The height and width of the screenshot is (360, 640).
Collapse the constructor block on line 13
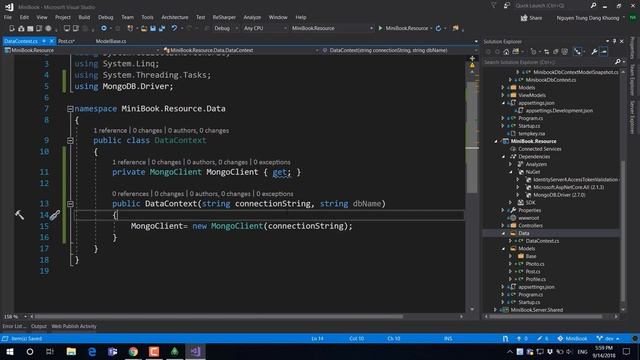(x=70, y=204)
